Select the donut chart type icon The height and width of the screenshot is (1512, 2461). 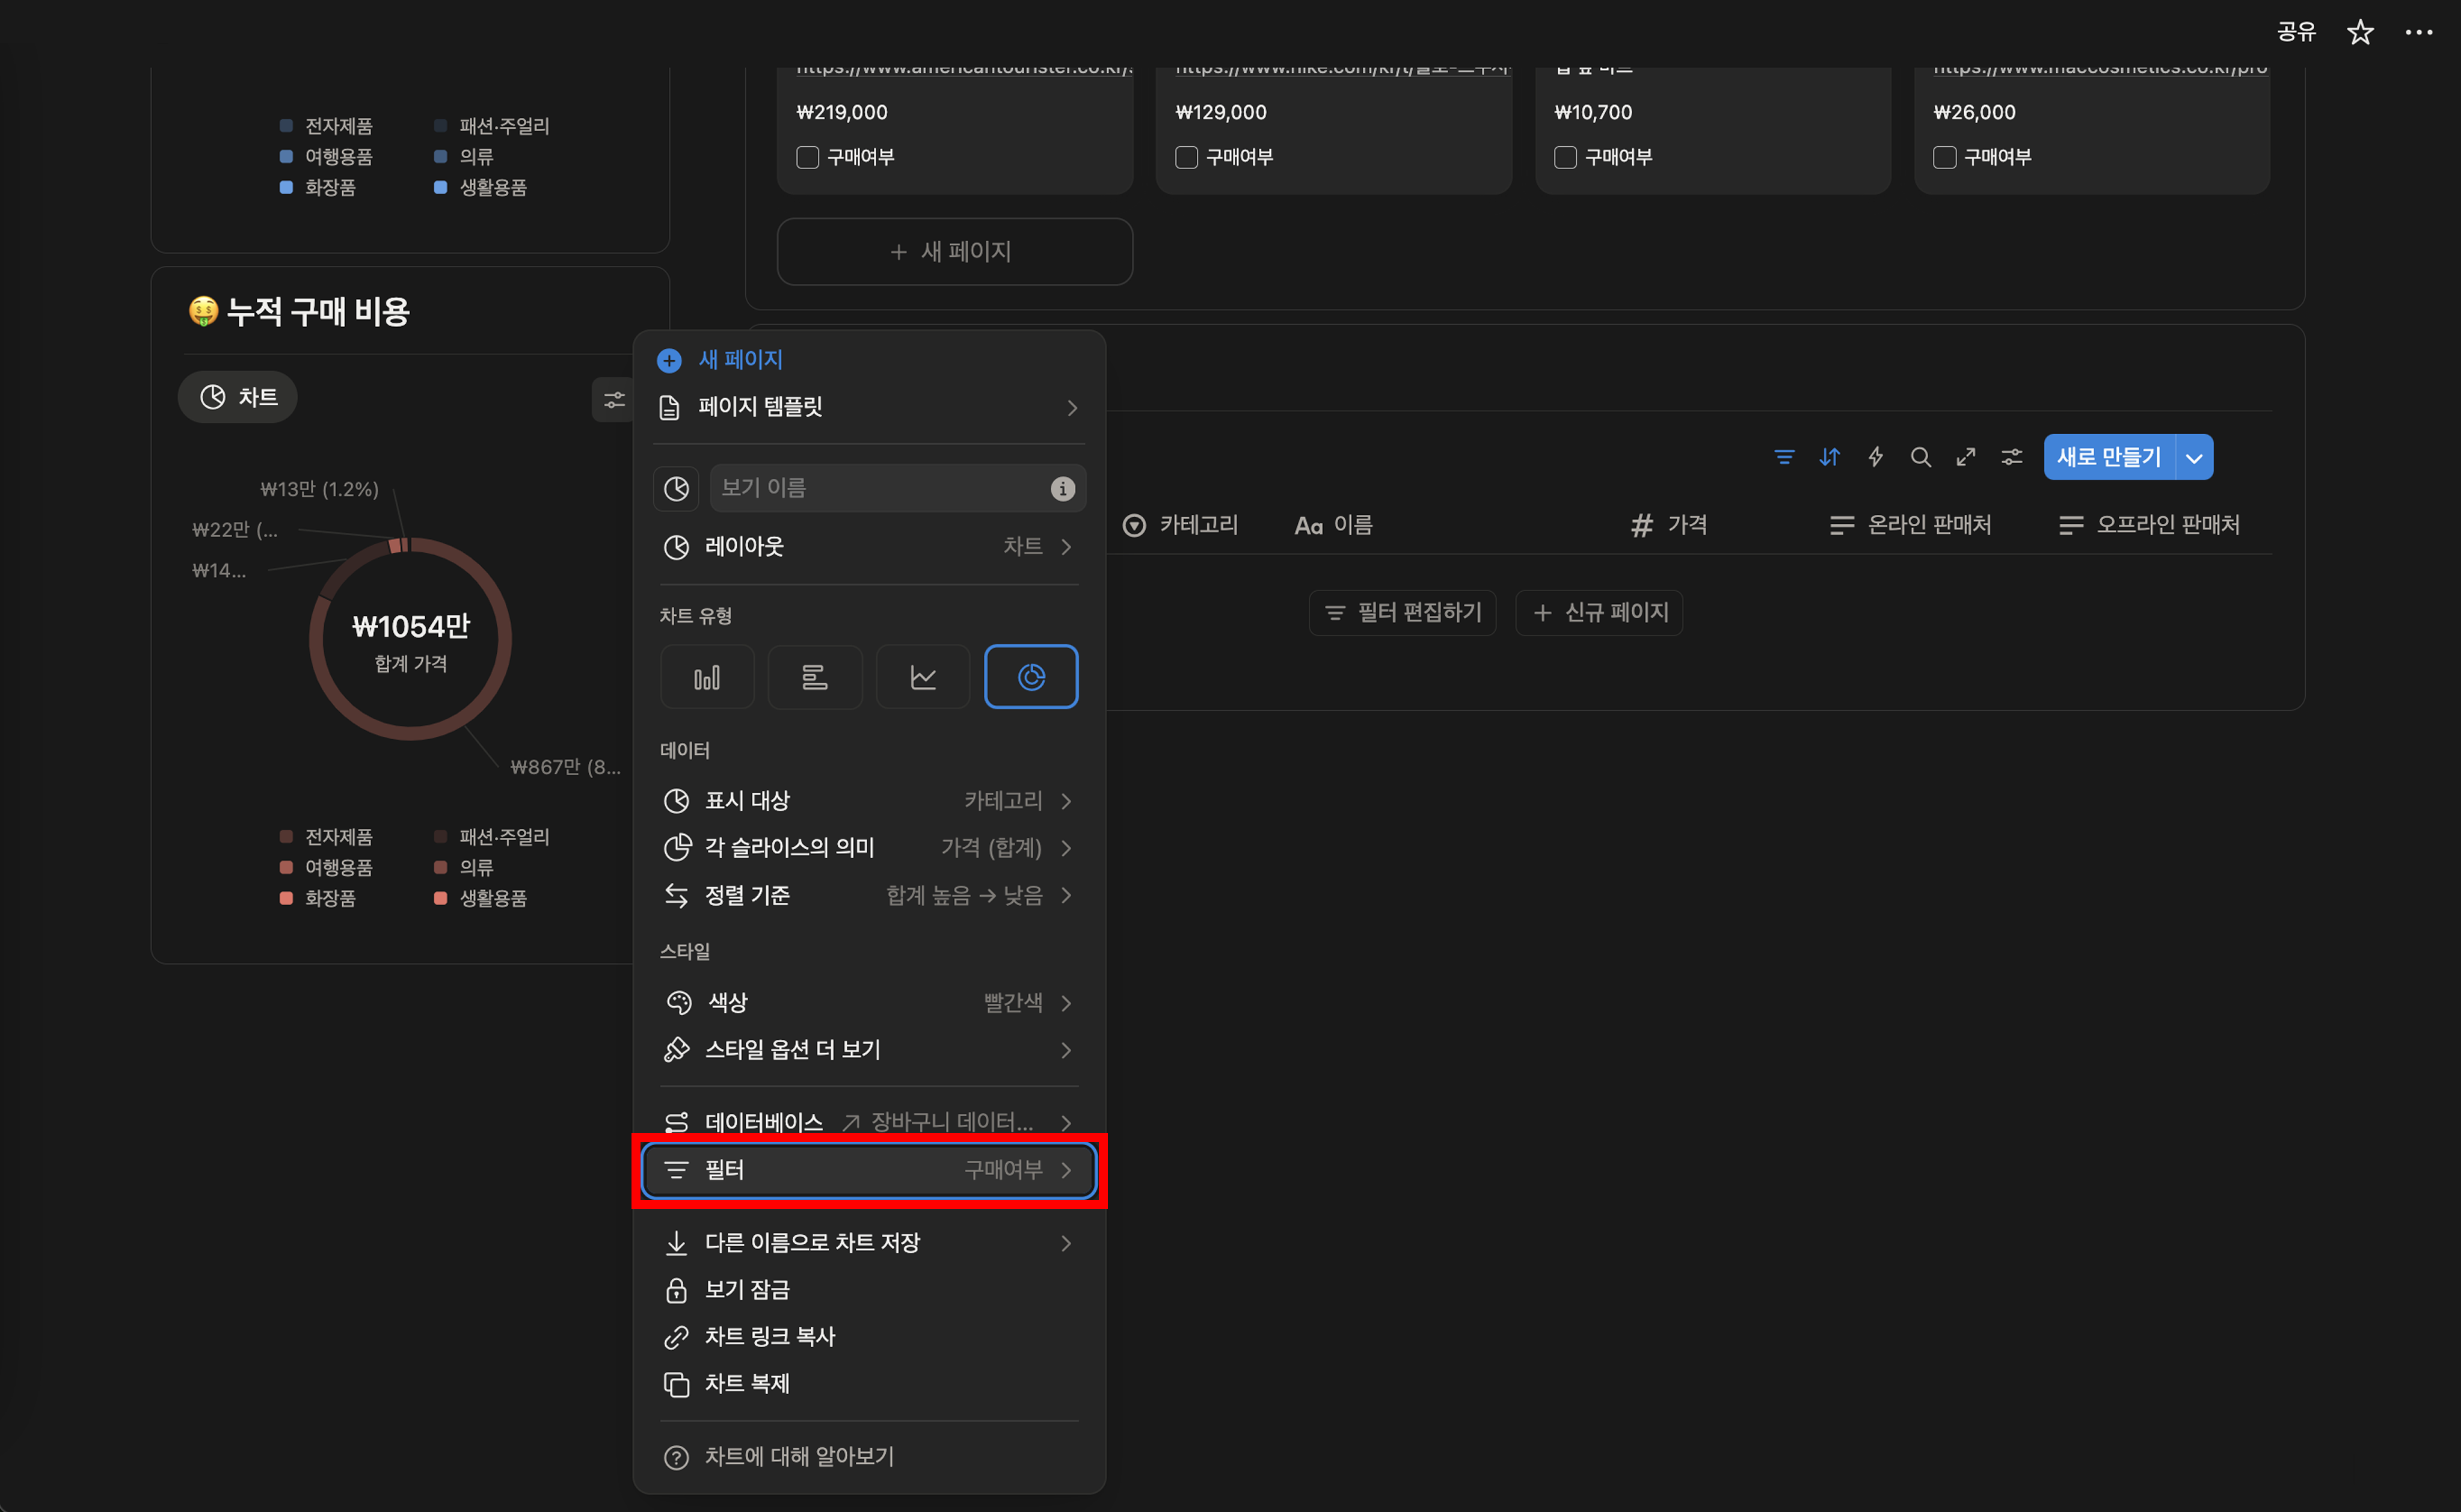1031,677
